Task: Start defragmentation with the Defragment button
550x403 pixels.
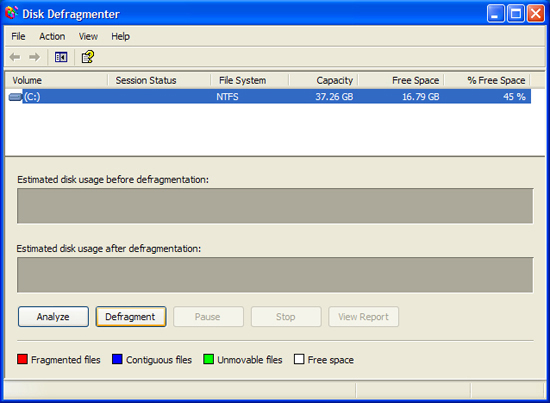Action: (x=130, y=317)
